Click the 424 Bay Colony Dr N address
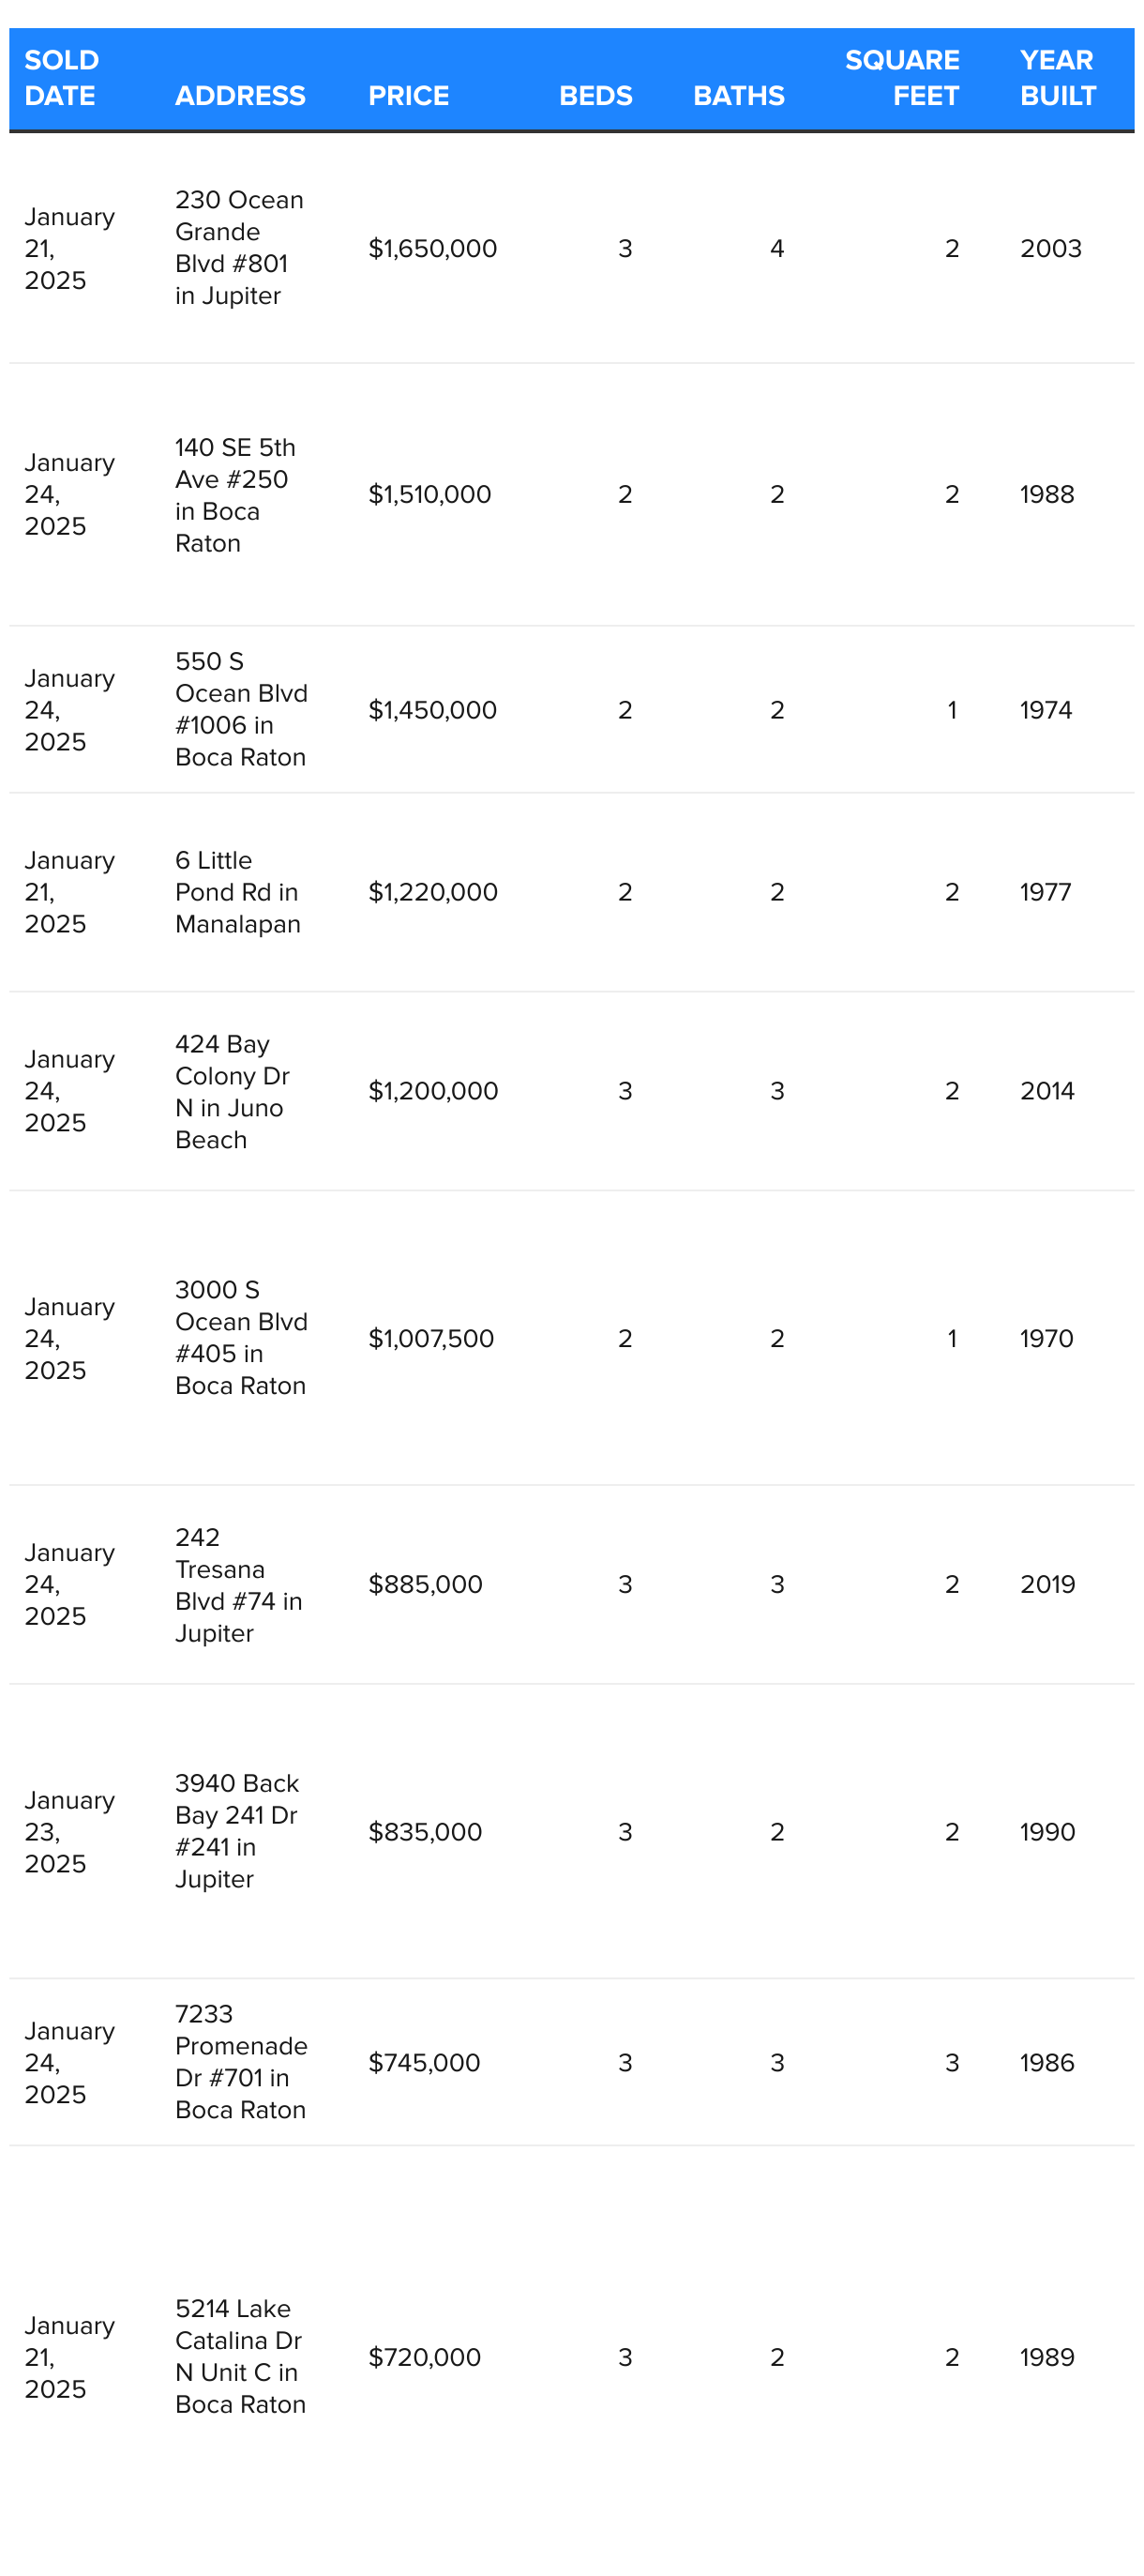 [x=232, y=1091]
